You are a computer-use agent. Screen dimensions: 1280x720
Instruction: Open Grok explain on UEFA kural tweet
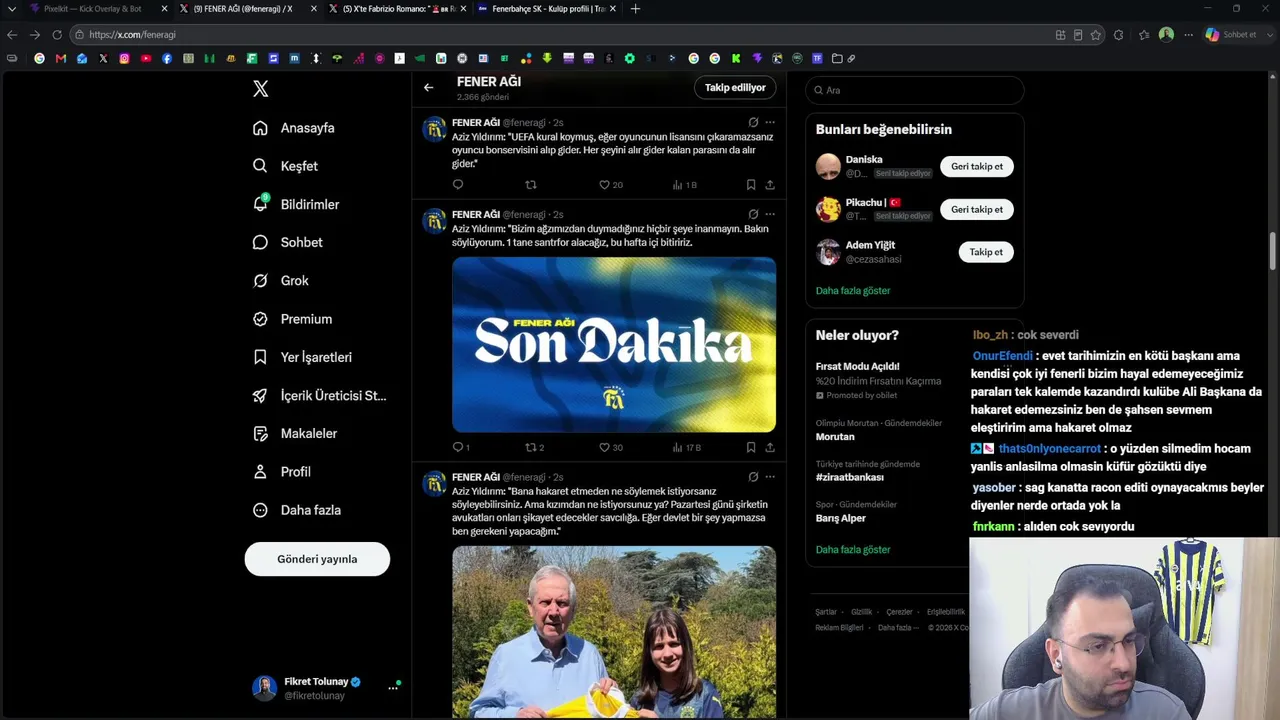click(753, 123)
